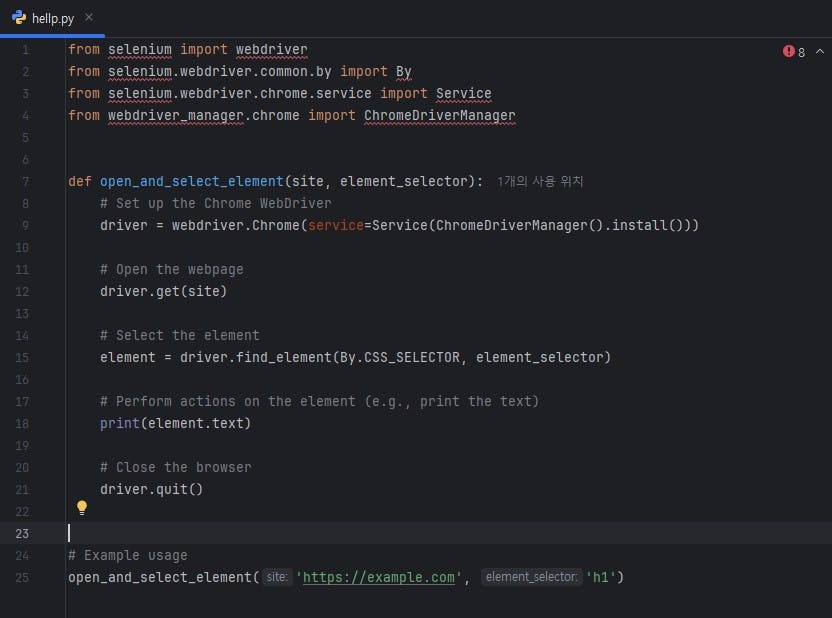Image resolution: width=832 pixels, height=618 pixels.
Task: Click the yellow lightbulb quick-fix icon
Action: [x=82, y=508]
